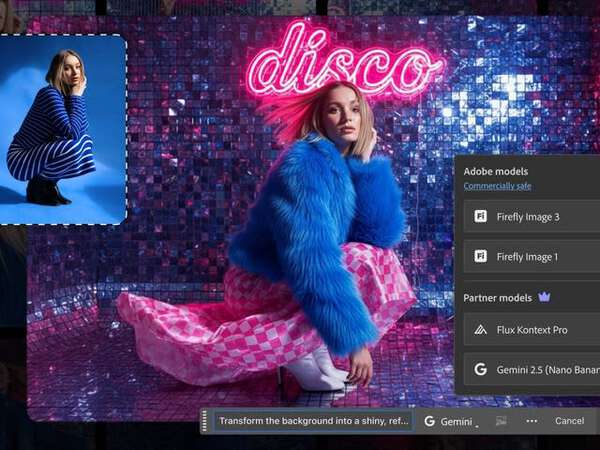600x450 pixels.
Task: Click the drag handle grip on the taskbar
Action: point(206,421)
